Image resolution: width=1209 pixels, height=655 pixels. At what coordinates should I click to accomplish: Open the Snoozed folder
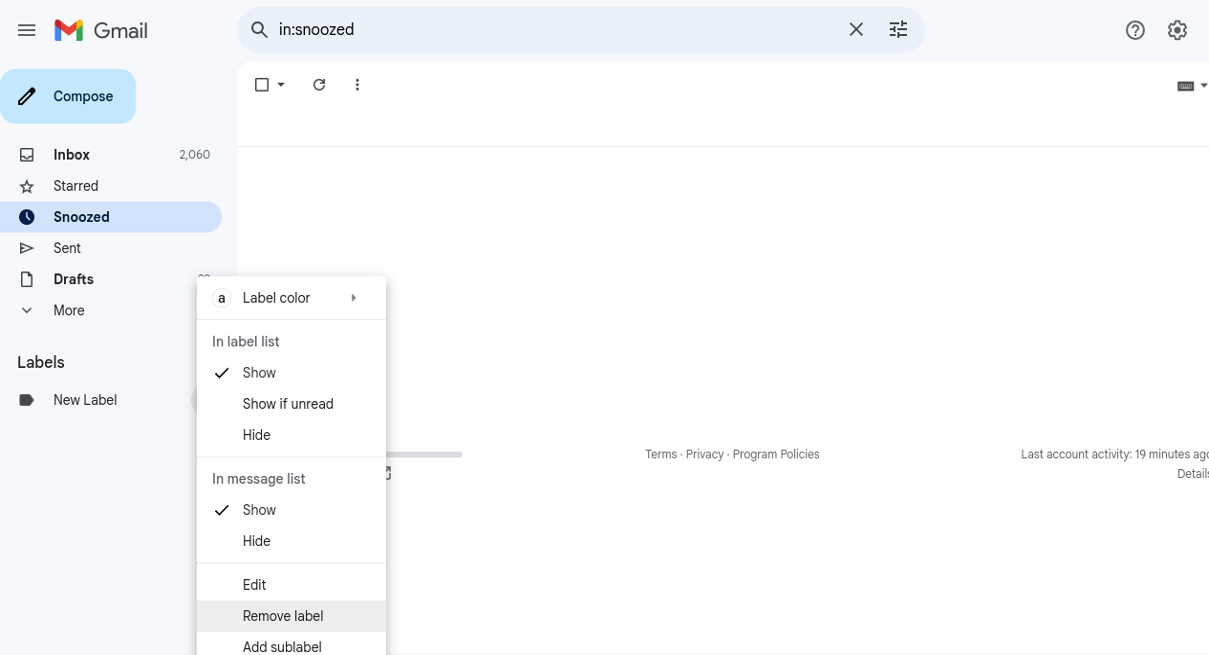(81, 216)
